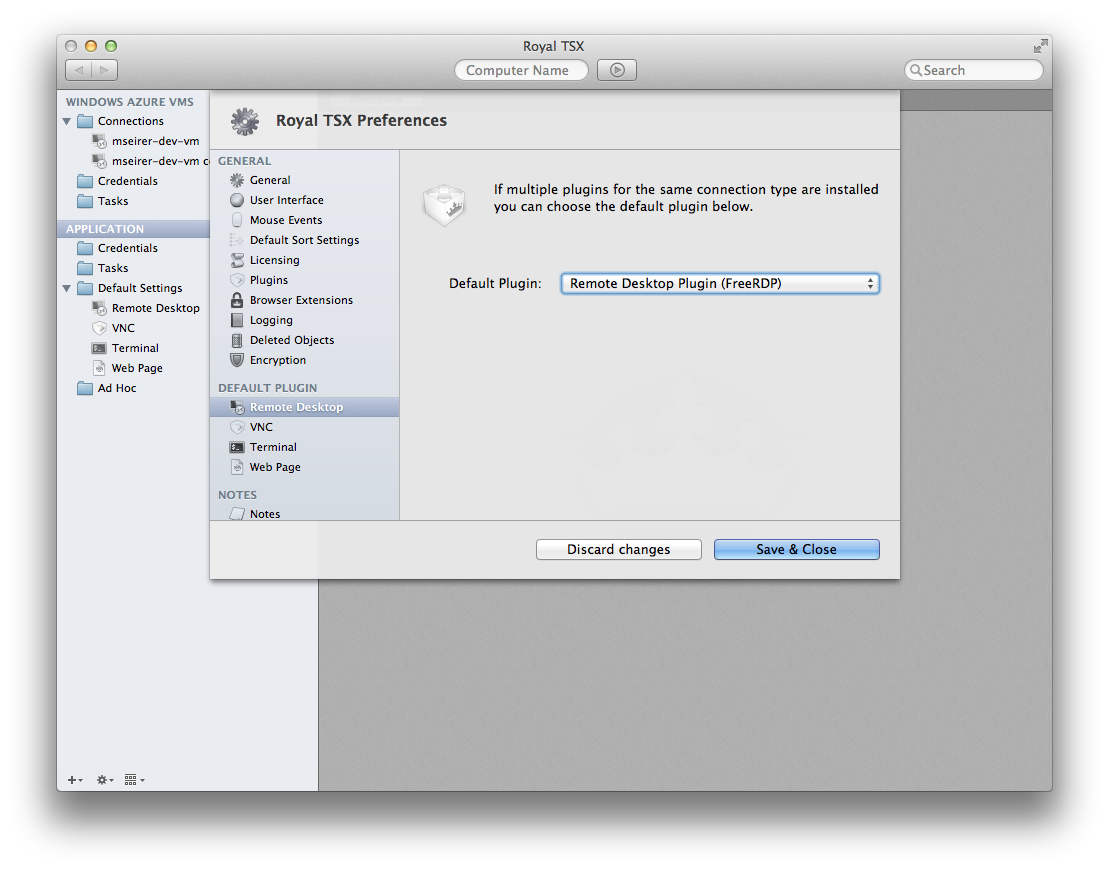The height and width of the screenshot is (870, 1109).
Task: Click the Default Sort Settings icon
Action: tap(237, 240)
